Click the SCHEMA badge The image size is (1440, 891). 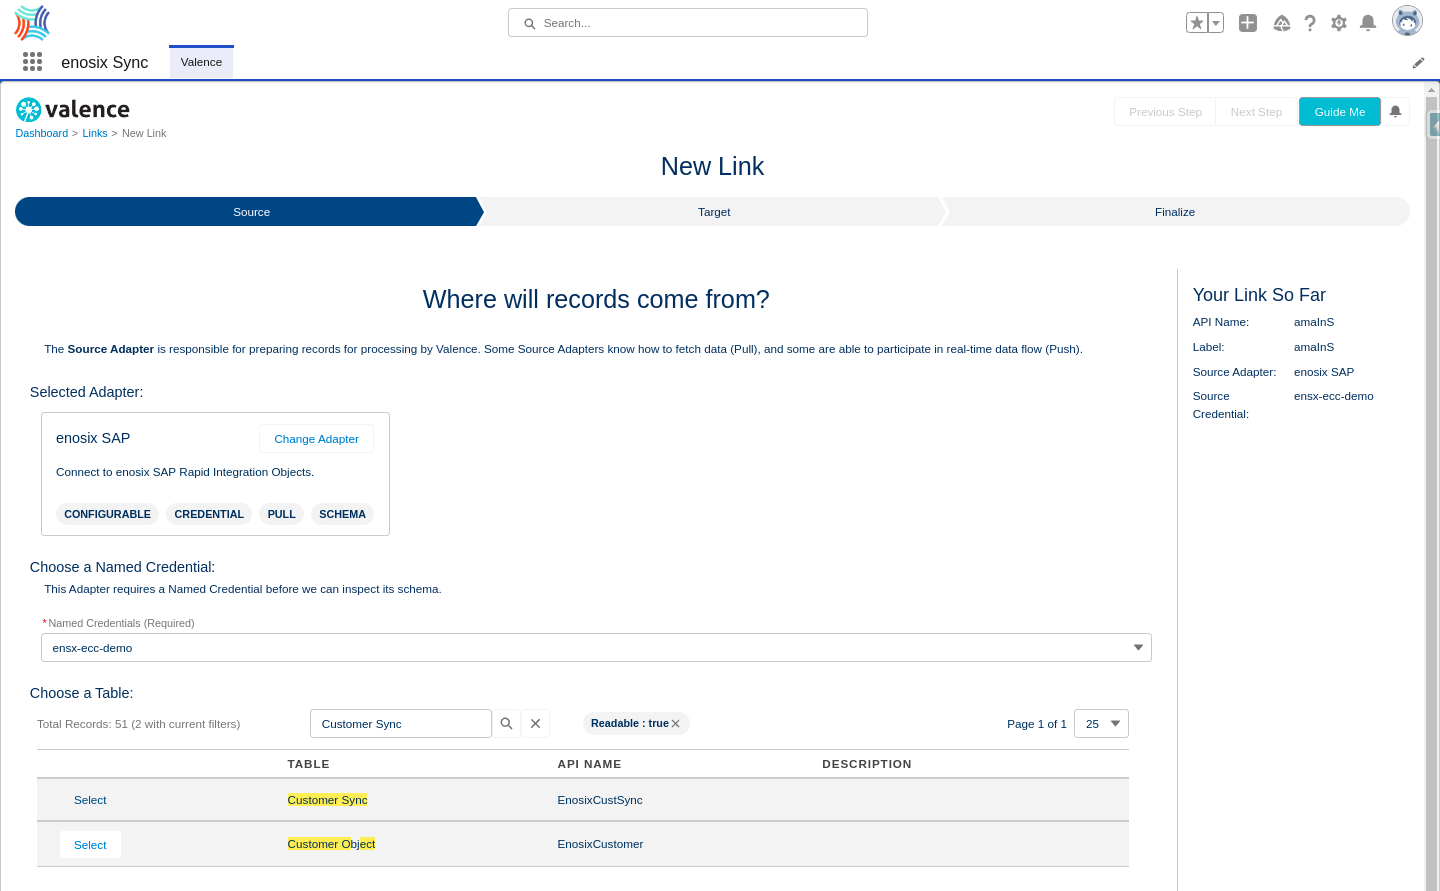point(342,514)
